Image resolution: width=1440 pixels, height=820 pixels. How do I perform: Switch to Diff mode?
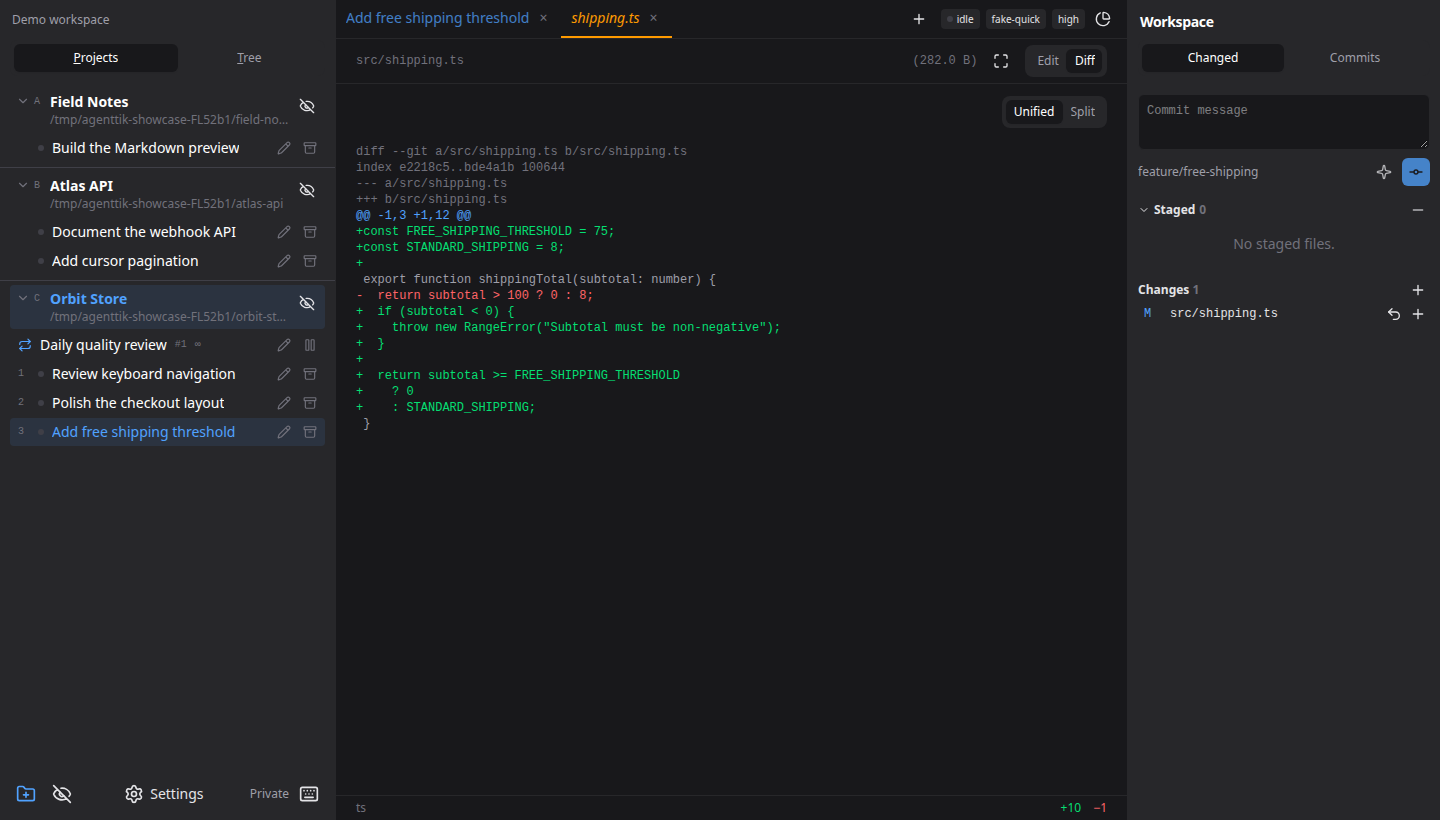(1085, 61)
